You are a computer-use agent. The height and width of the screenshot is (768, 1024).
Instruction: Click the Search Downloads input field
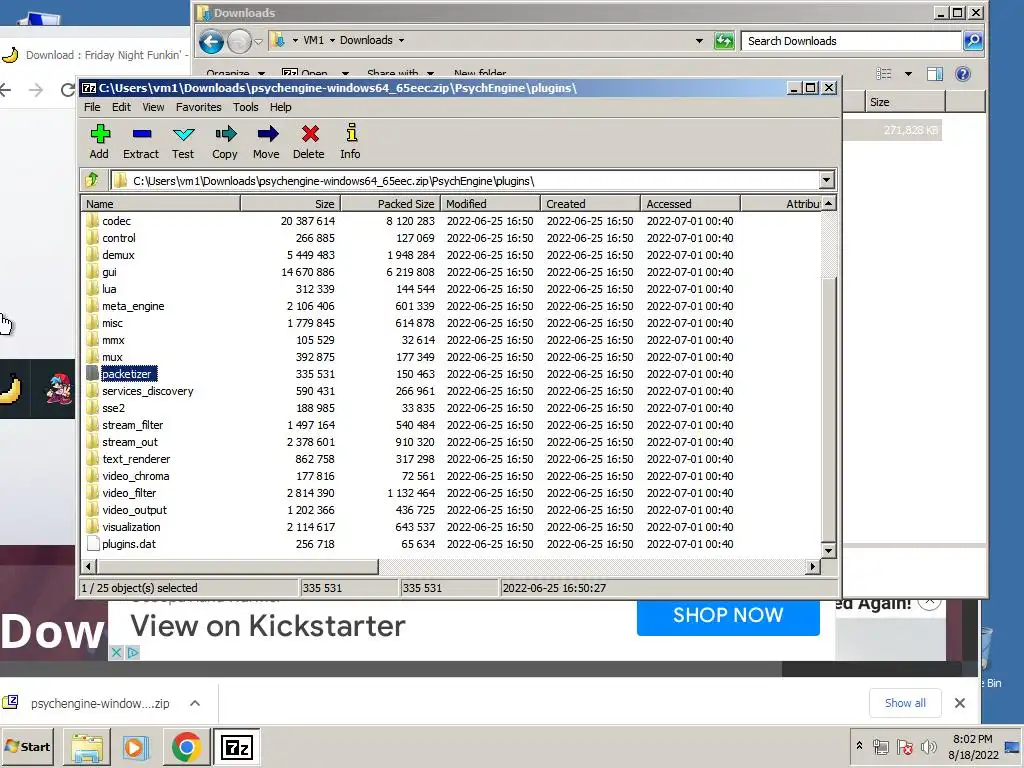point(851,41)
